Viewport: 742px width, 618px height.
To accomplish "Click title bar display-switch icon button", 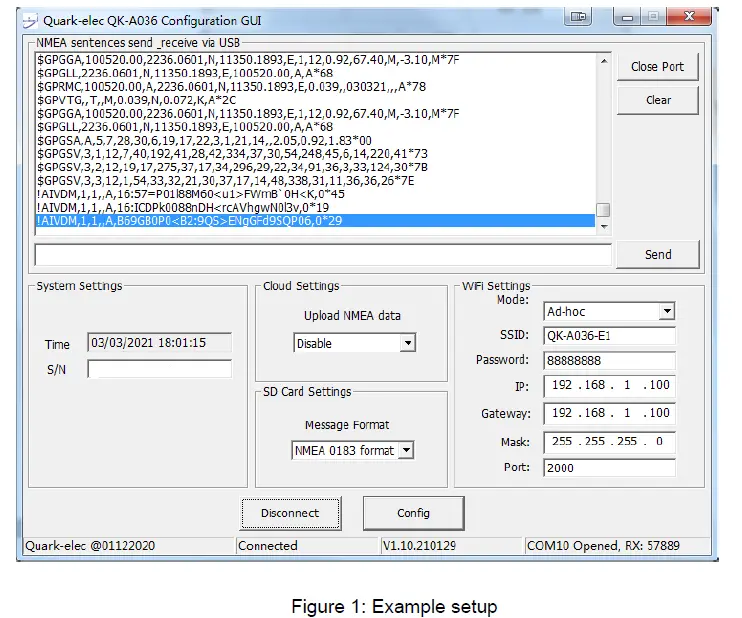I will click(x=578, y=17).
